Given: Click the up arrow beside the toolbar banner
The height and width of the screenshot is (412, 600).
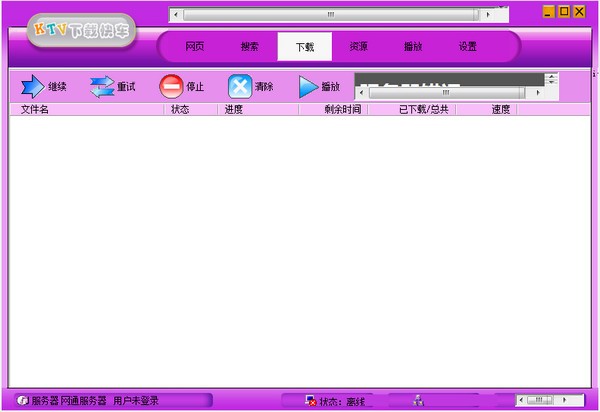Looking at the screenshot, I should pyautogui.click(x=551, y=76).
